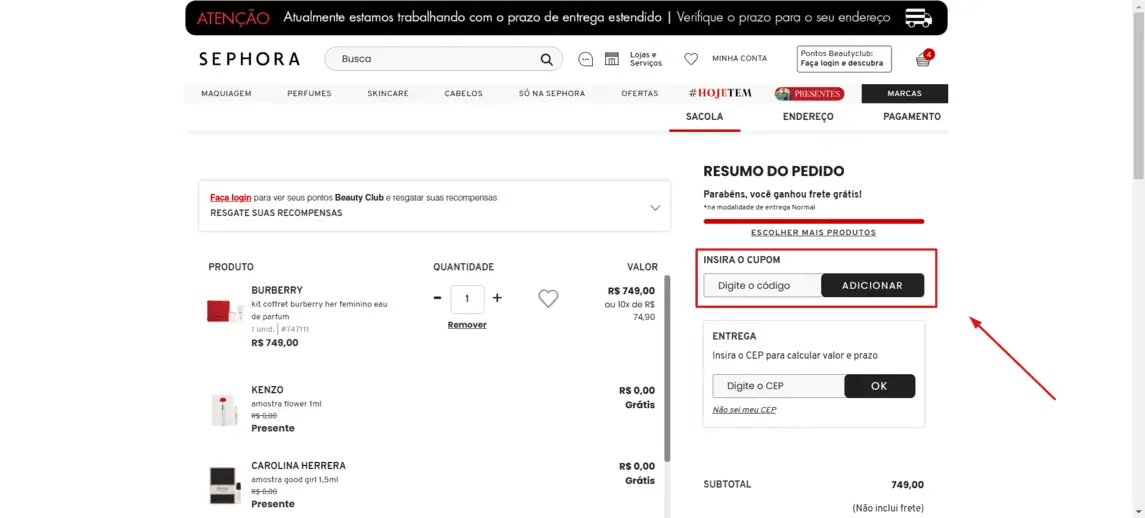Open the Maquiagem menu

(x=226, y=94)
